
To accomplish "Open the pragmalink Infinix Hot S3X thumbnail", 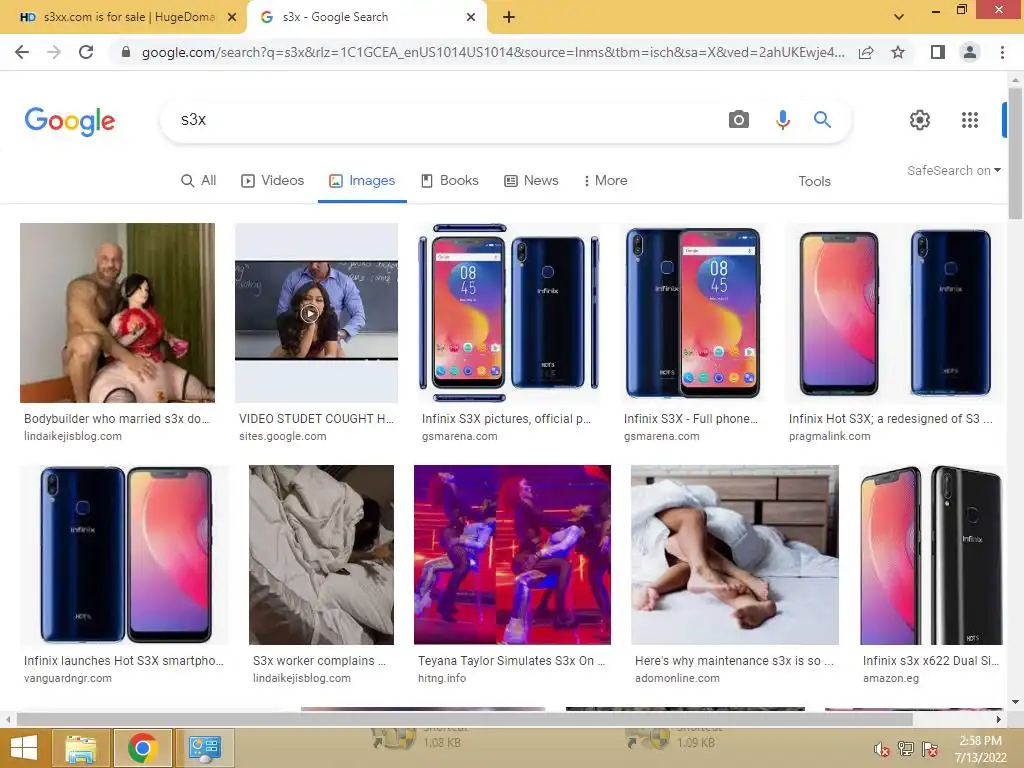I will coord(895,313).
